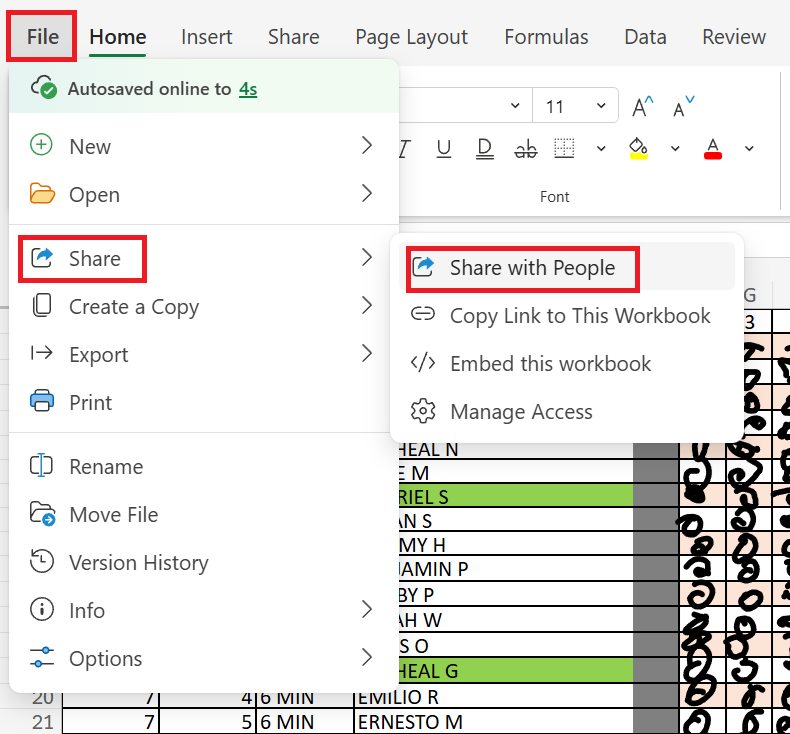The height and width of the screenshot is (734, 790).
Task: Open Manage Access settings
Action: coord(521,412)
